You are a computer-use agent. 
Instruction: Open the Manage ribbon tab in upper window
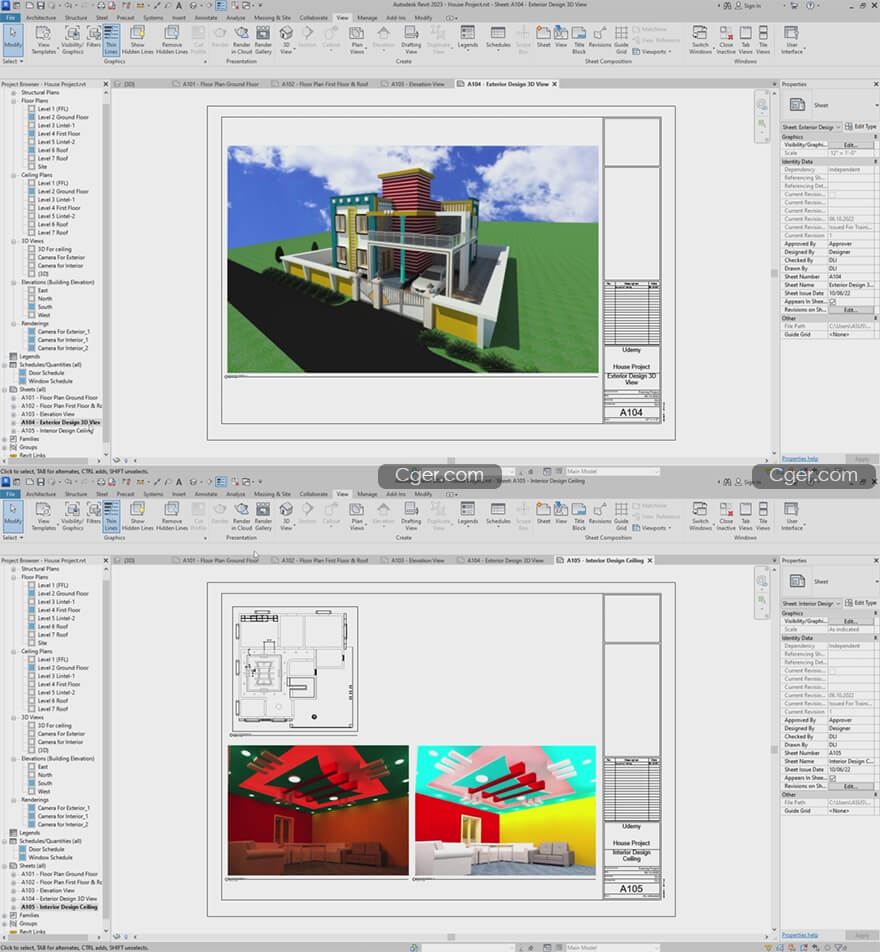pos(367,18)
